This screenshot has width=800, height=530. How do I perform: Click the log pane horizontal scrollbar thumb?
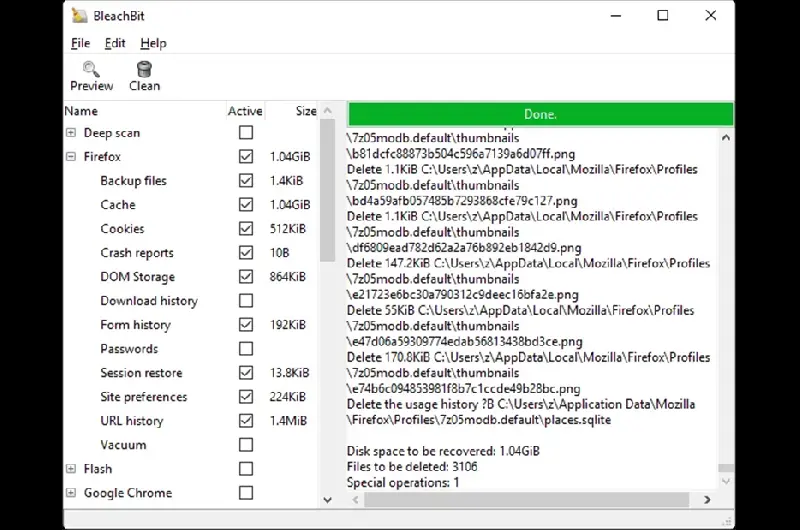pos(527,500)
